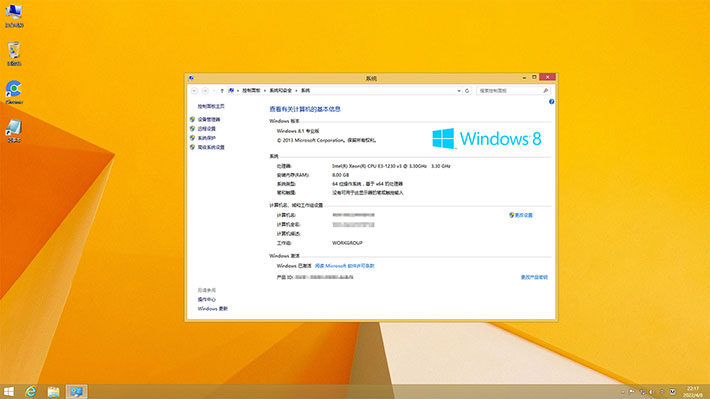The height and width of the screenshot is (399, 710).
Task: Open the network tray icon
Action: [642, 392]
